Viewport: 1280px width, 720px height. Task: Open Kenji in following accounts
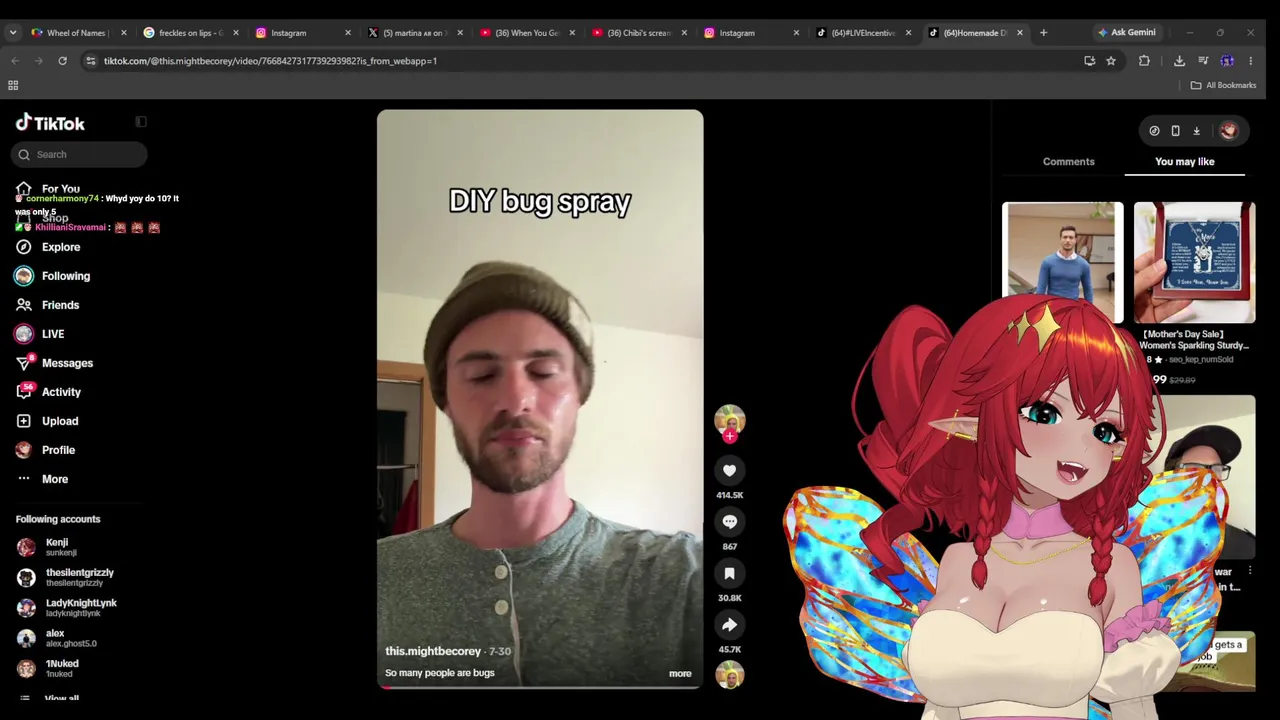pos(57,547)
